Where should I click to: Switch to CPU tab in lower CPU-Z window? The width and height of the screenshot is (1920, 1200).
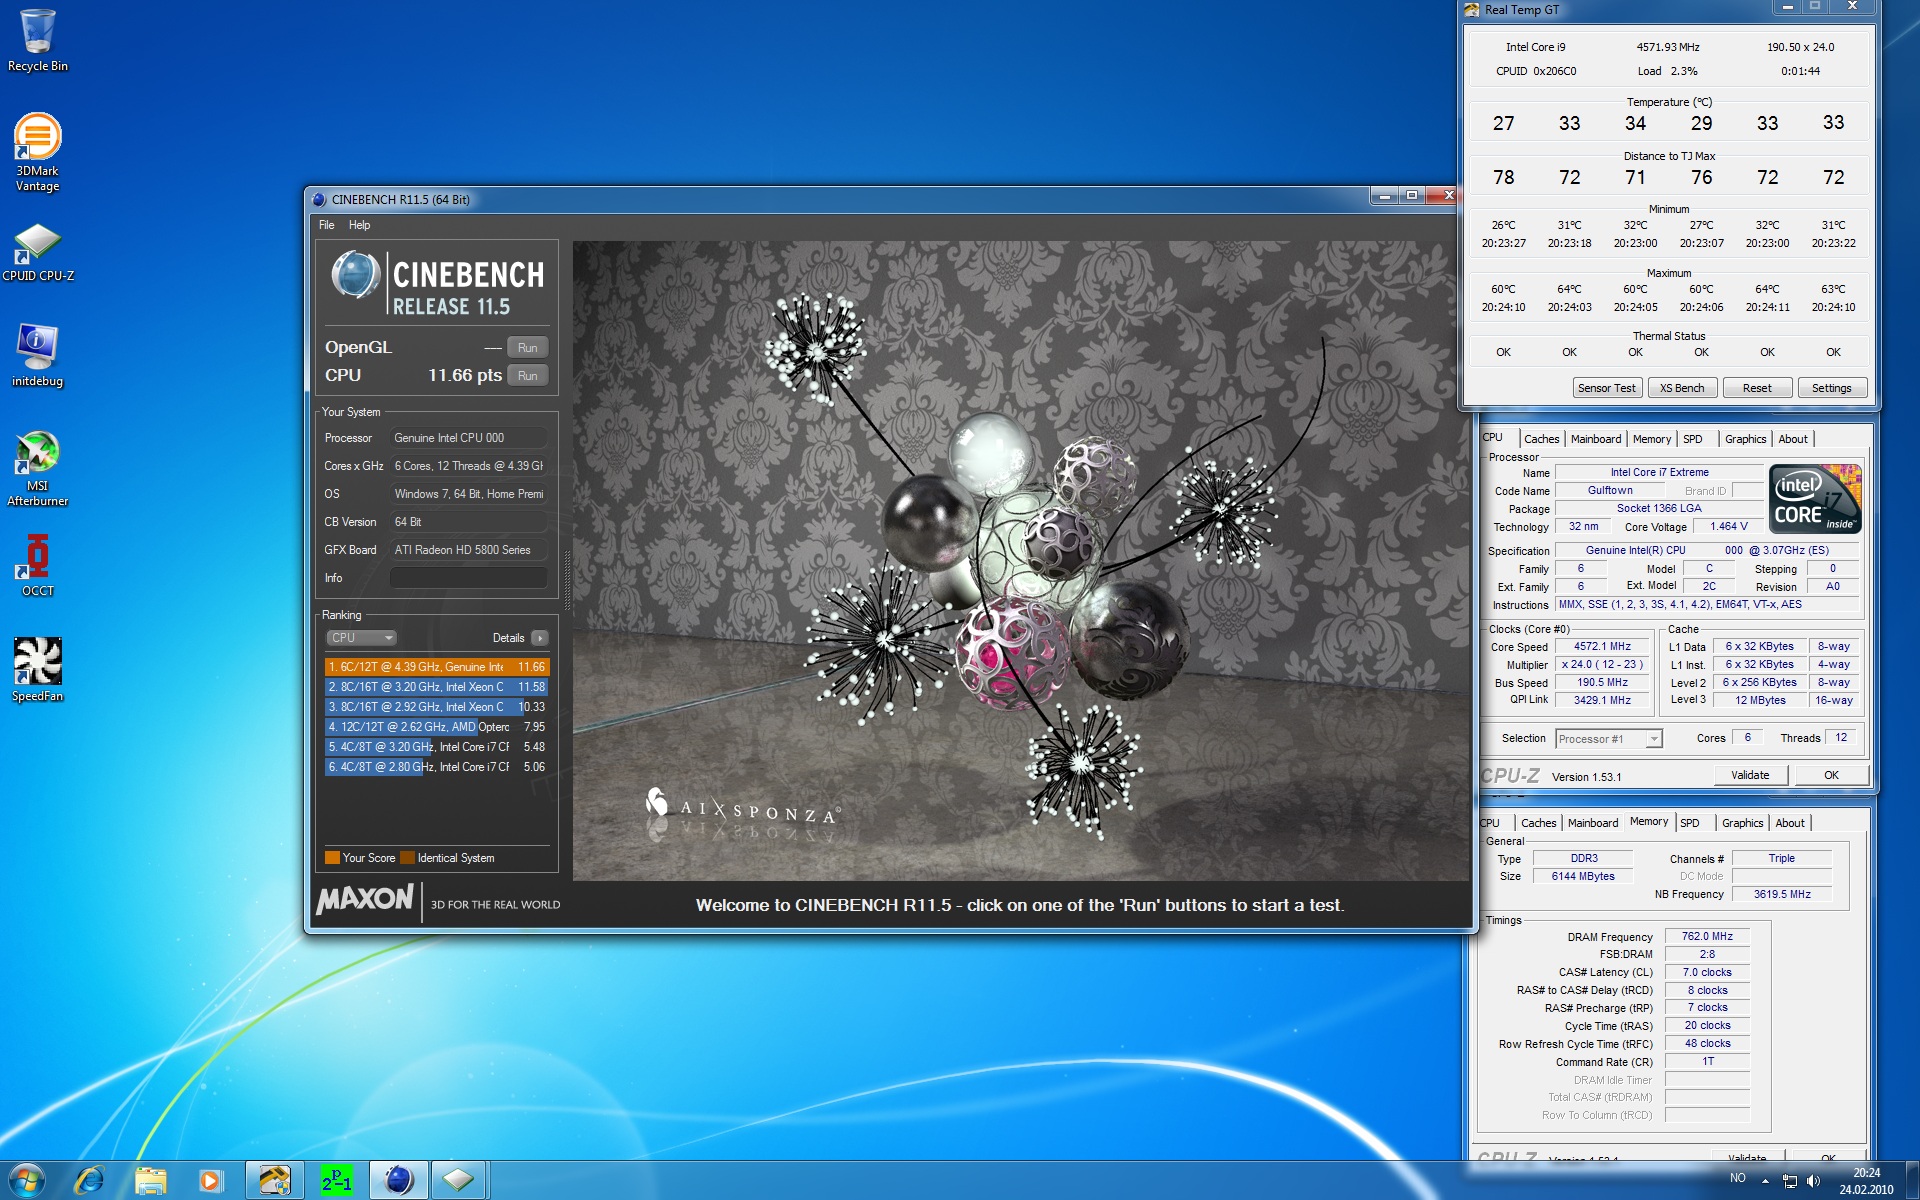click(x=1490, y=823)
